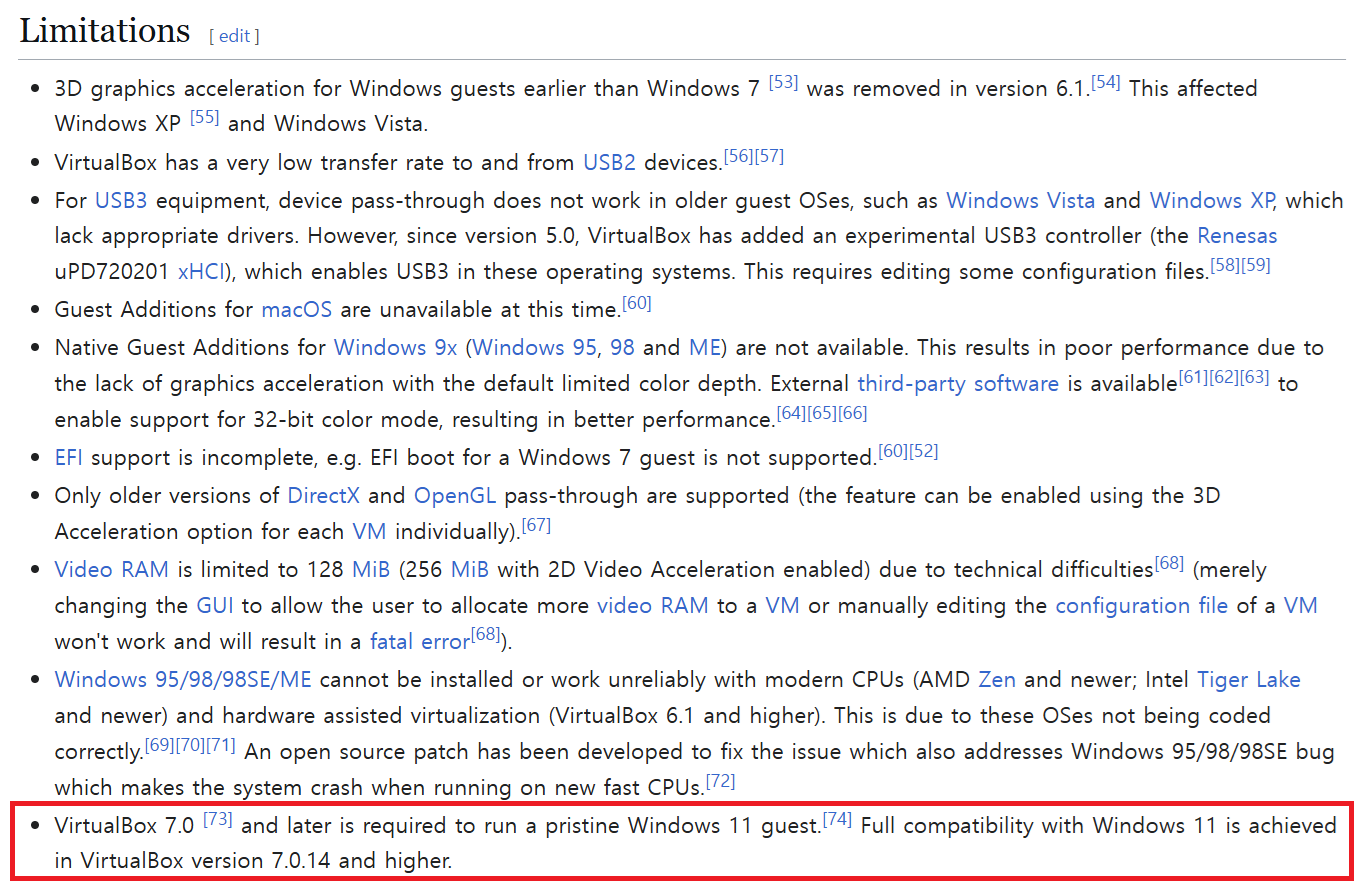Follow the Windows 95 link in parentheses
Viewport: 1361px width, 882px height.
coord(535,348)
